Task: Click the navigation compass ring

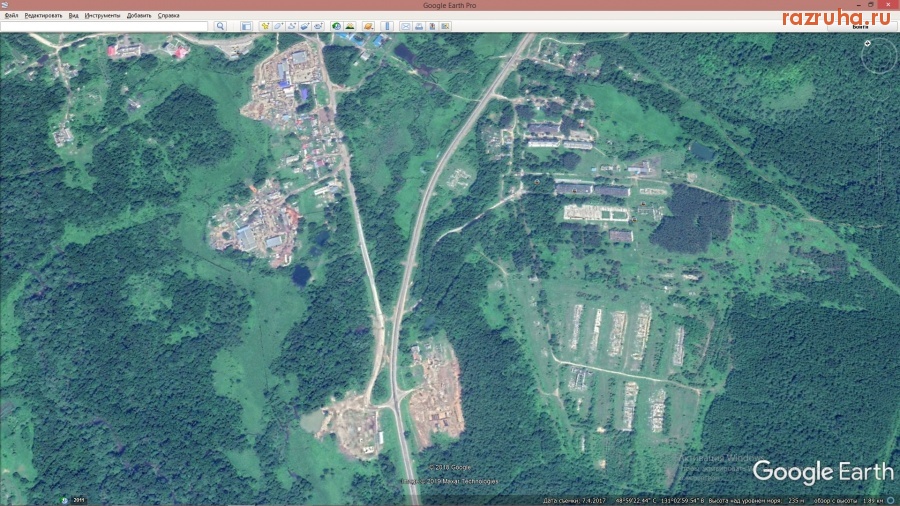Action: [x=879, y=57]
